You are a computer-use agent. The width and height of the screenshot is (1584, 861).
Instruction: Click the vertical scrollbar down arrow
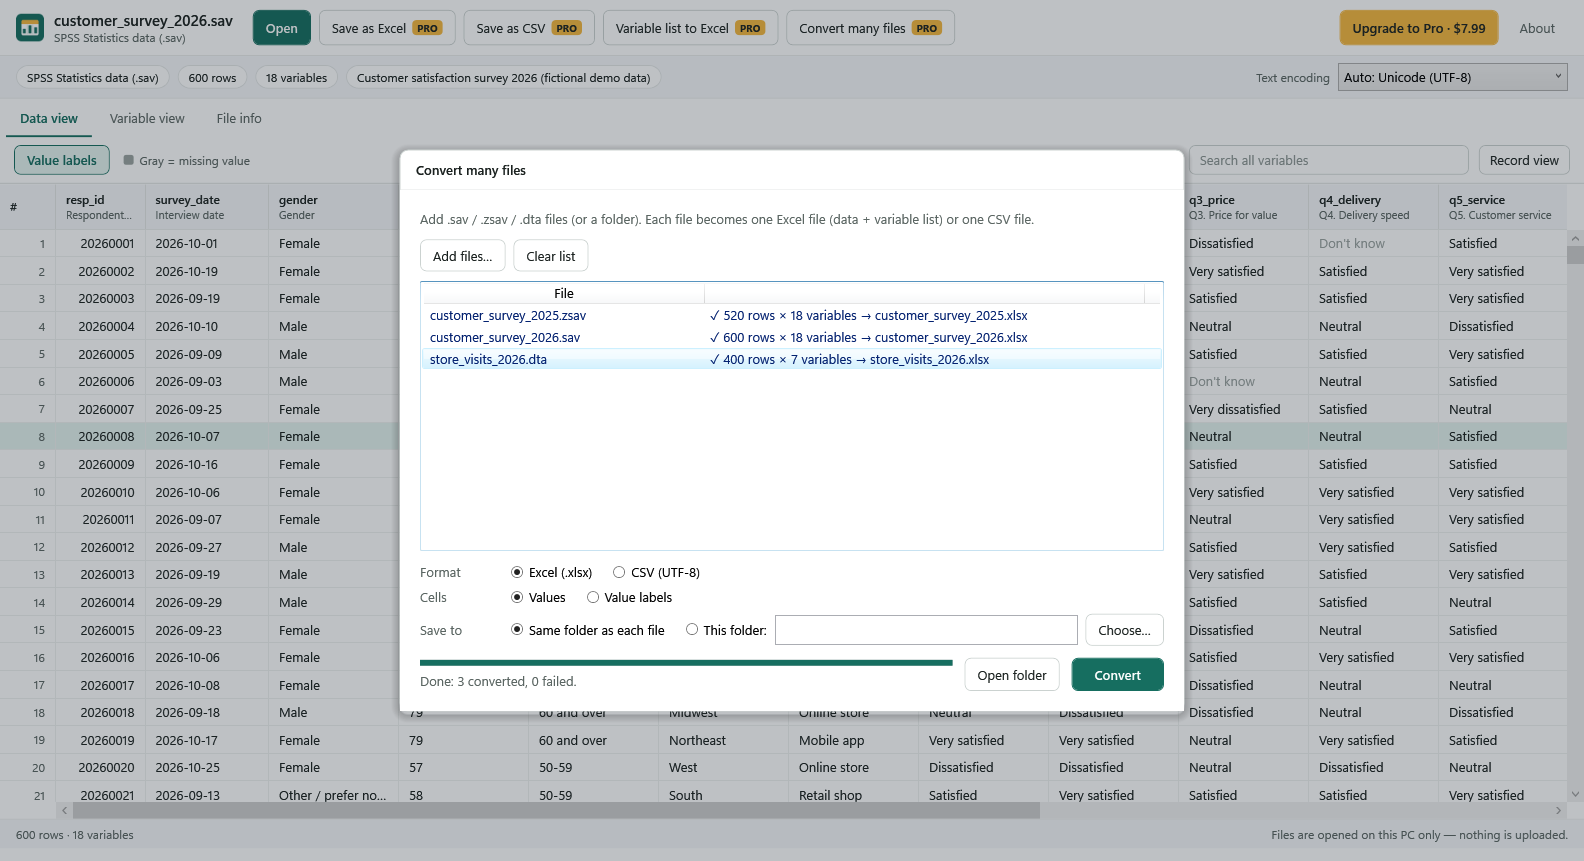pos(1575,795)
